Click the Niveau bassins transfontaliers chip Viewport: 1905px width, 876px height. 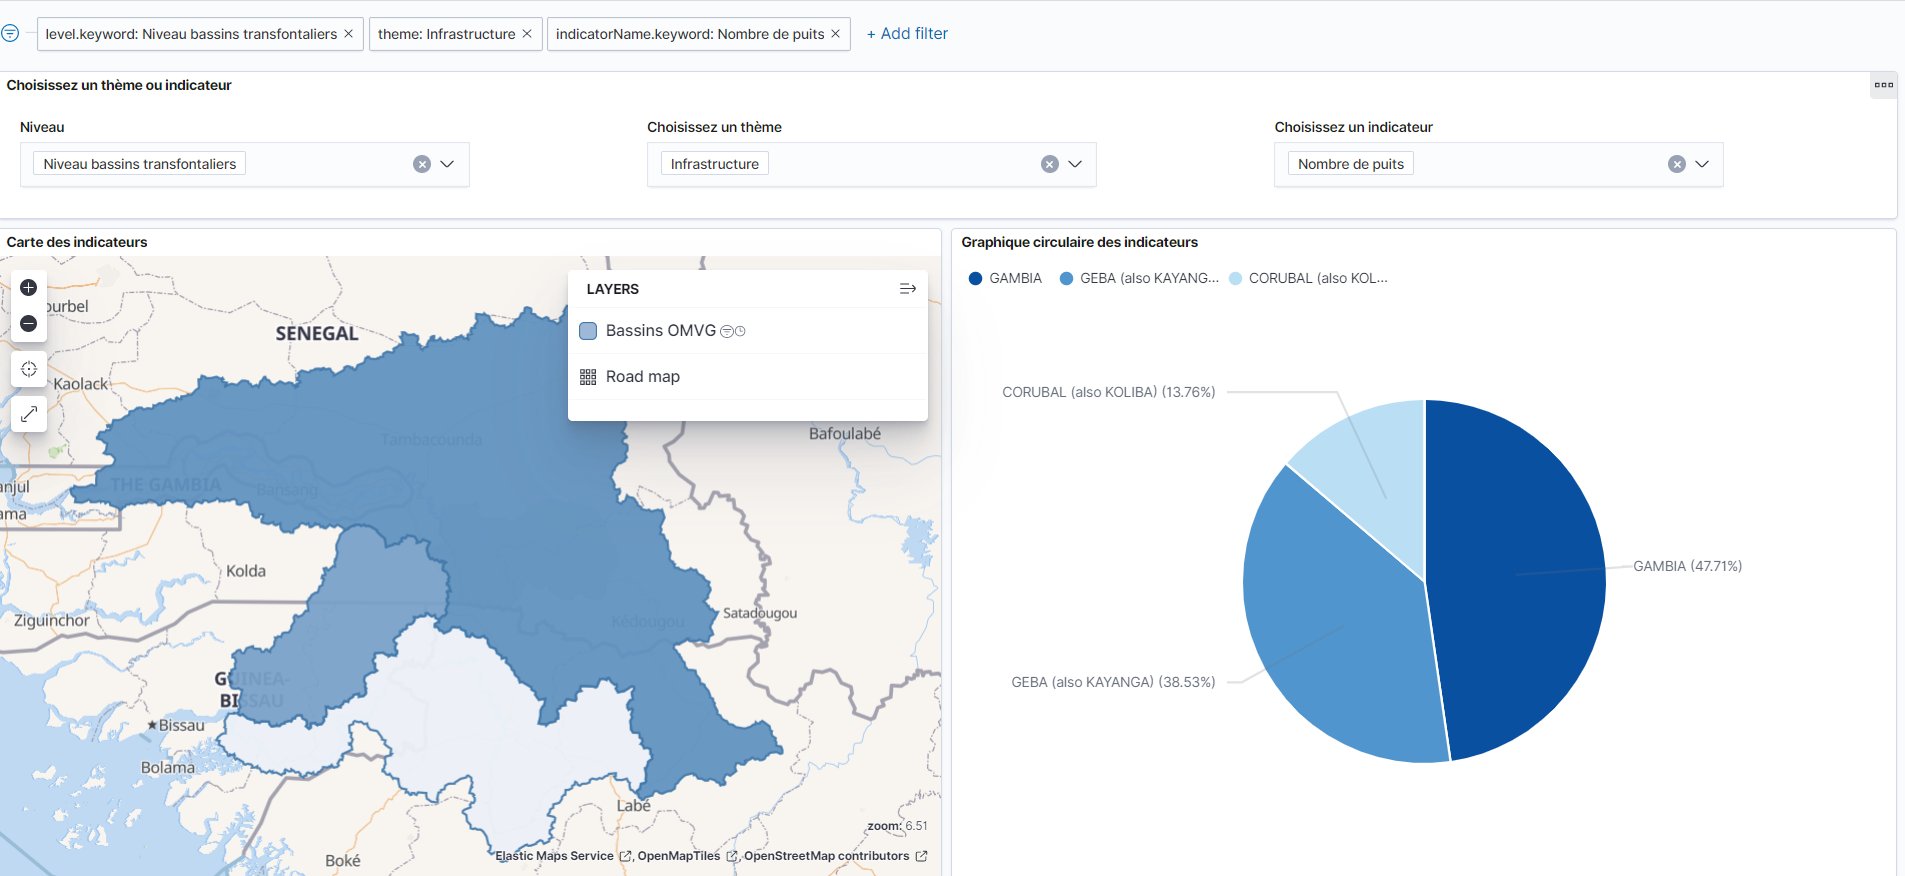pos(139,164)
